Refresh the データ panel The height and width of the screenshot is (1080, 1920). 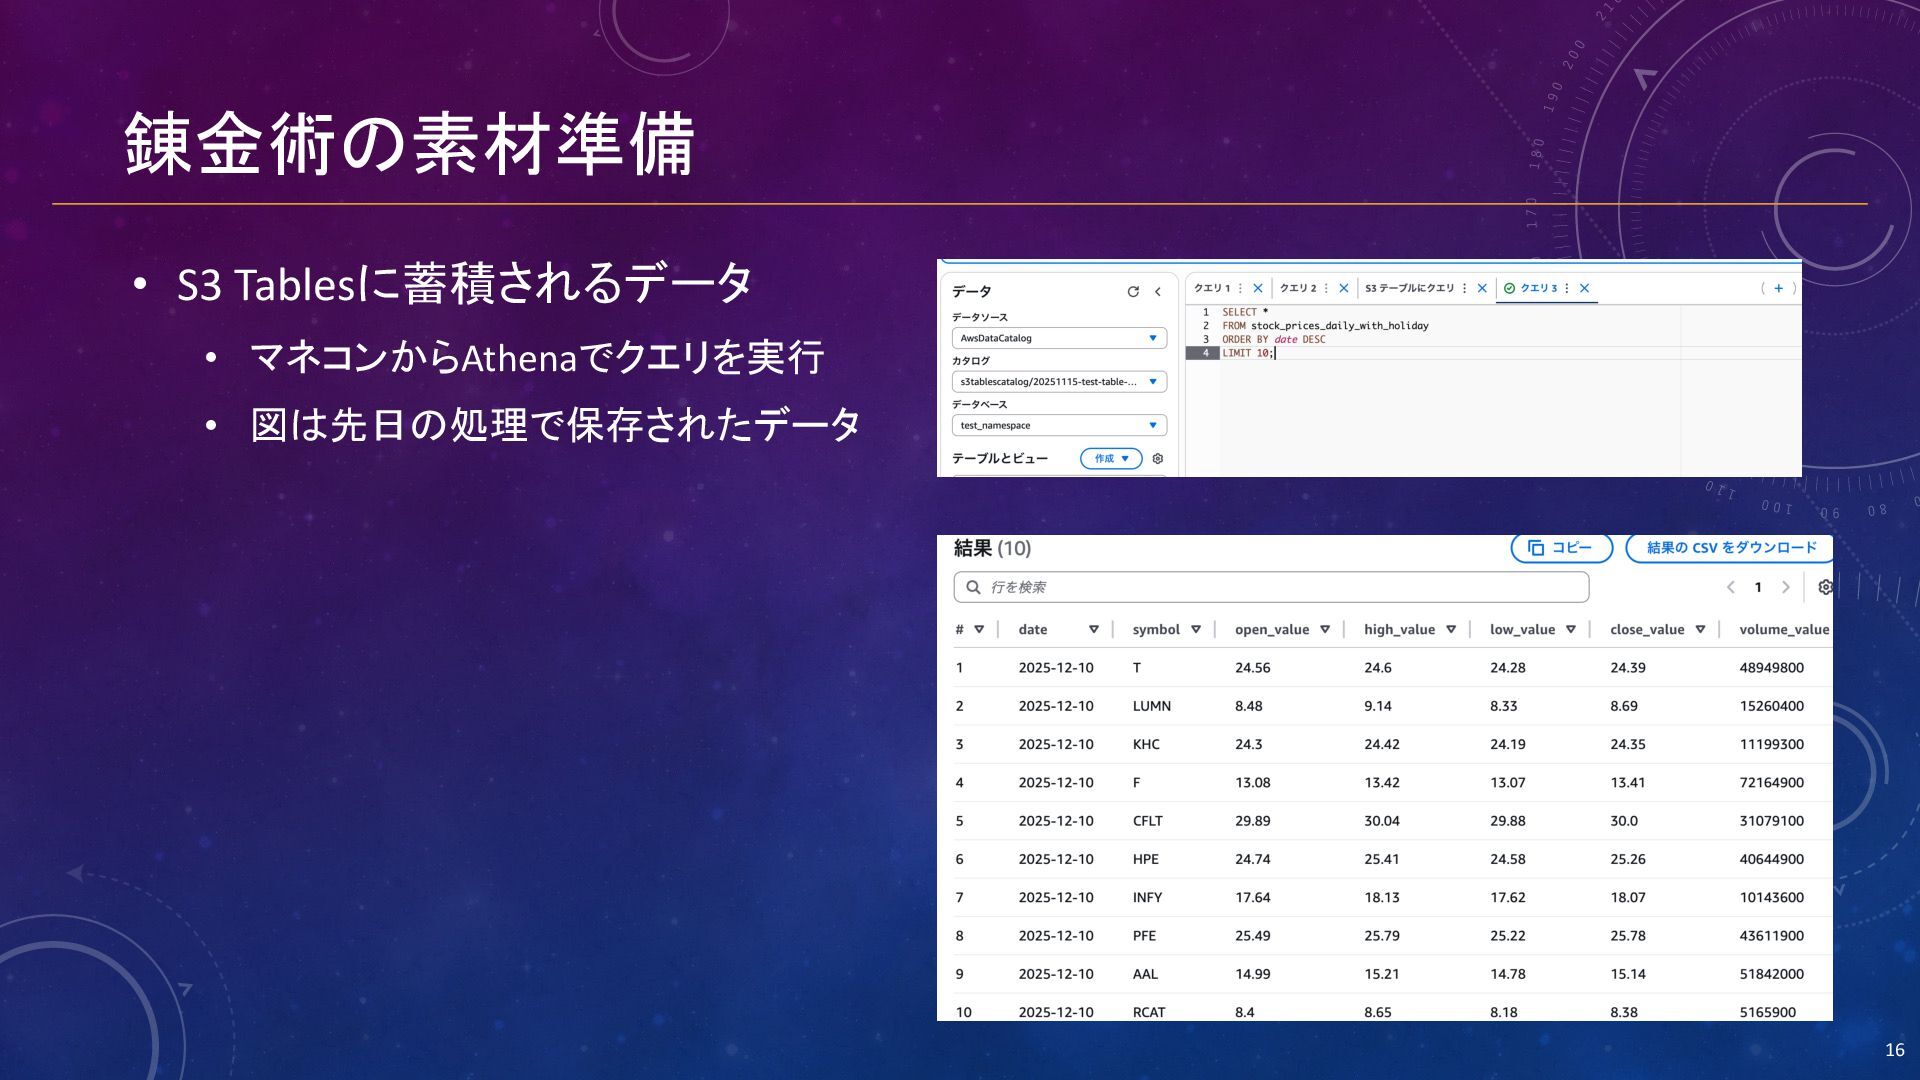tap(1133, 292)
